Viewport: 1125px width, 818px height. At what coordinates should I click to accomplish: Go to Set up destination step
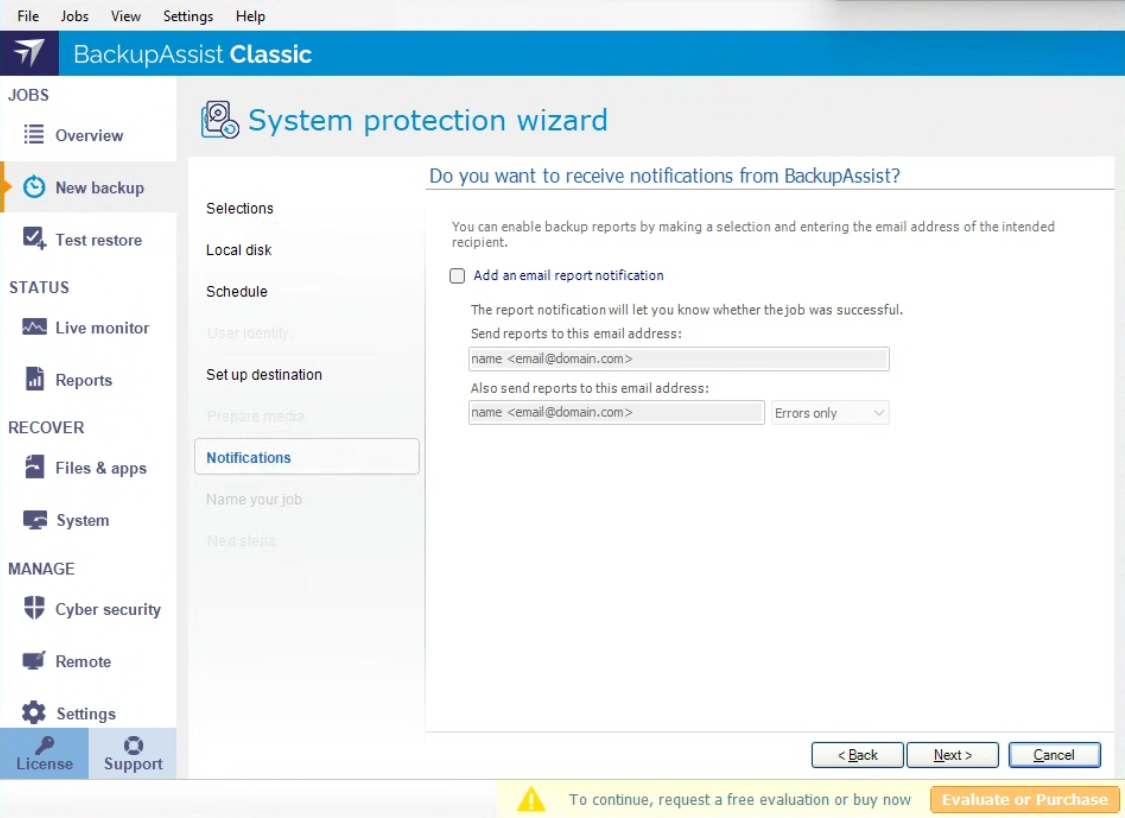point(264,374)
